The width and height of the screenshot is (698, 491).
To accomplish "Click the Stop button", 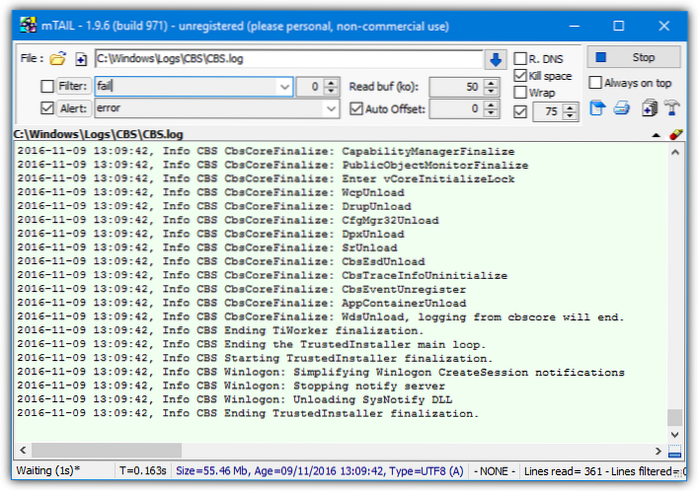I will pyautogui.click(x=634, y=57).
